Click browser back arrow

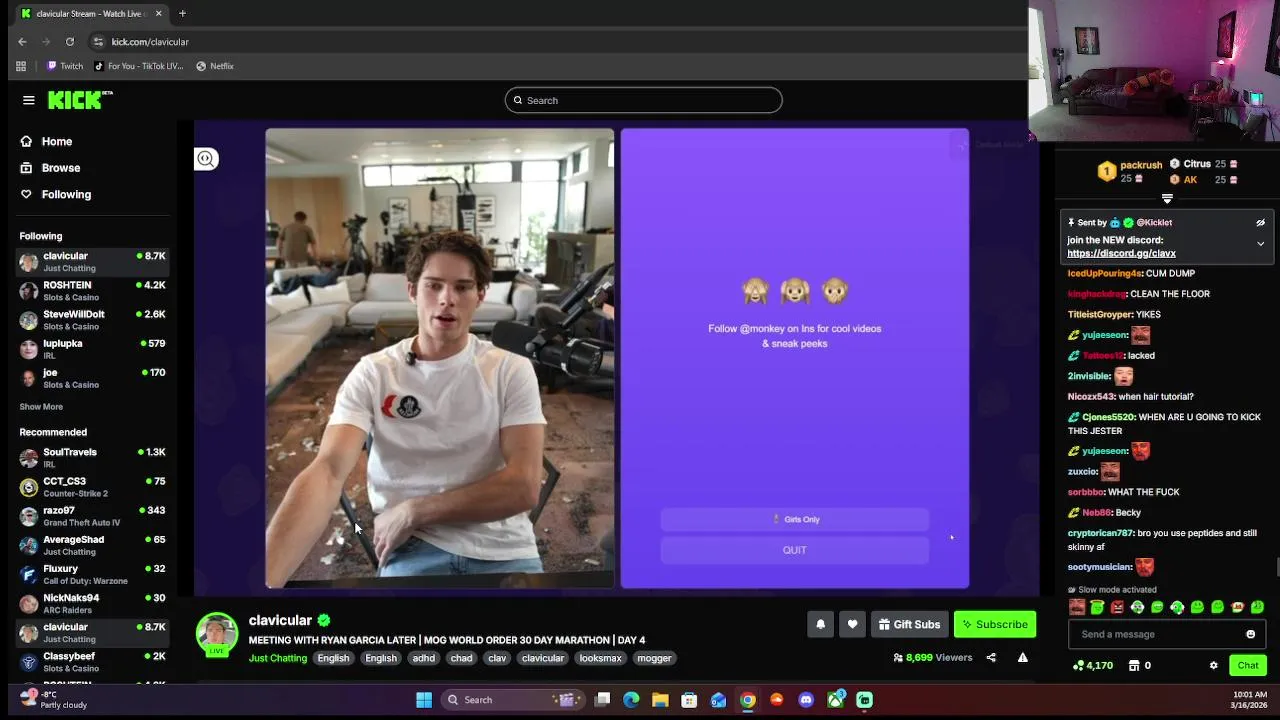click(x=22, y=42)
